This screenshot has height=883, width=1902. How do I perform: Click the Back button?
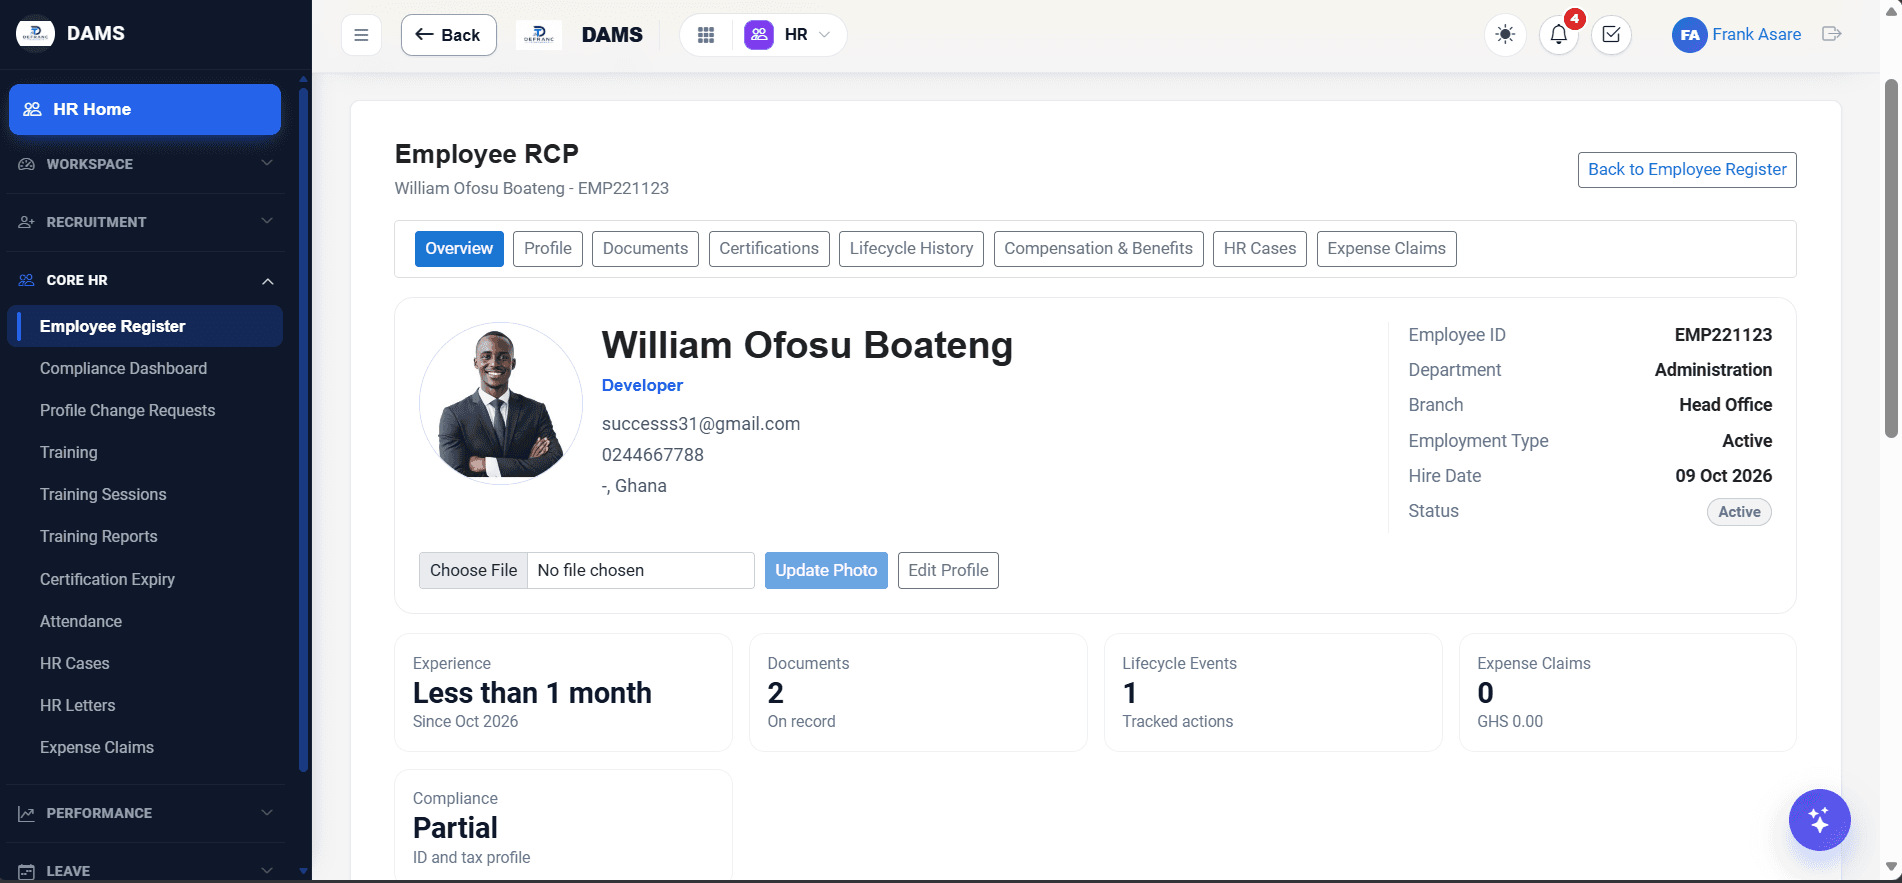449,35
